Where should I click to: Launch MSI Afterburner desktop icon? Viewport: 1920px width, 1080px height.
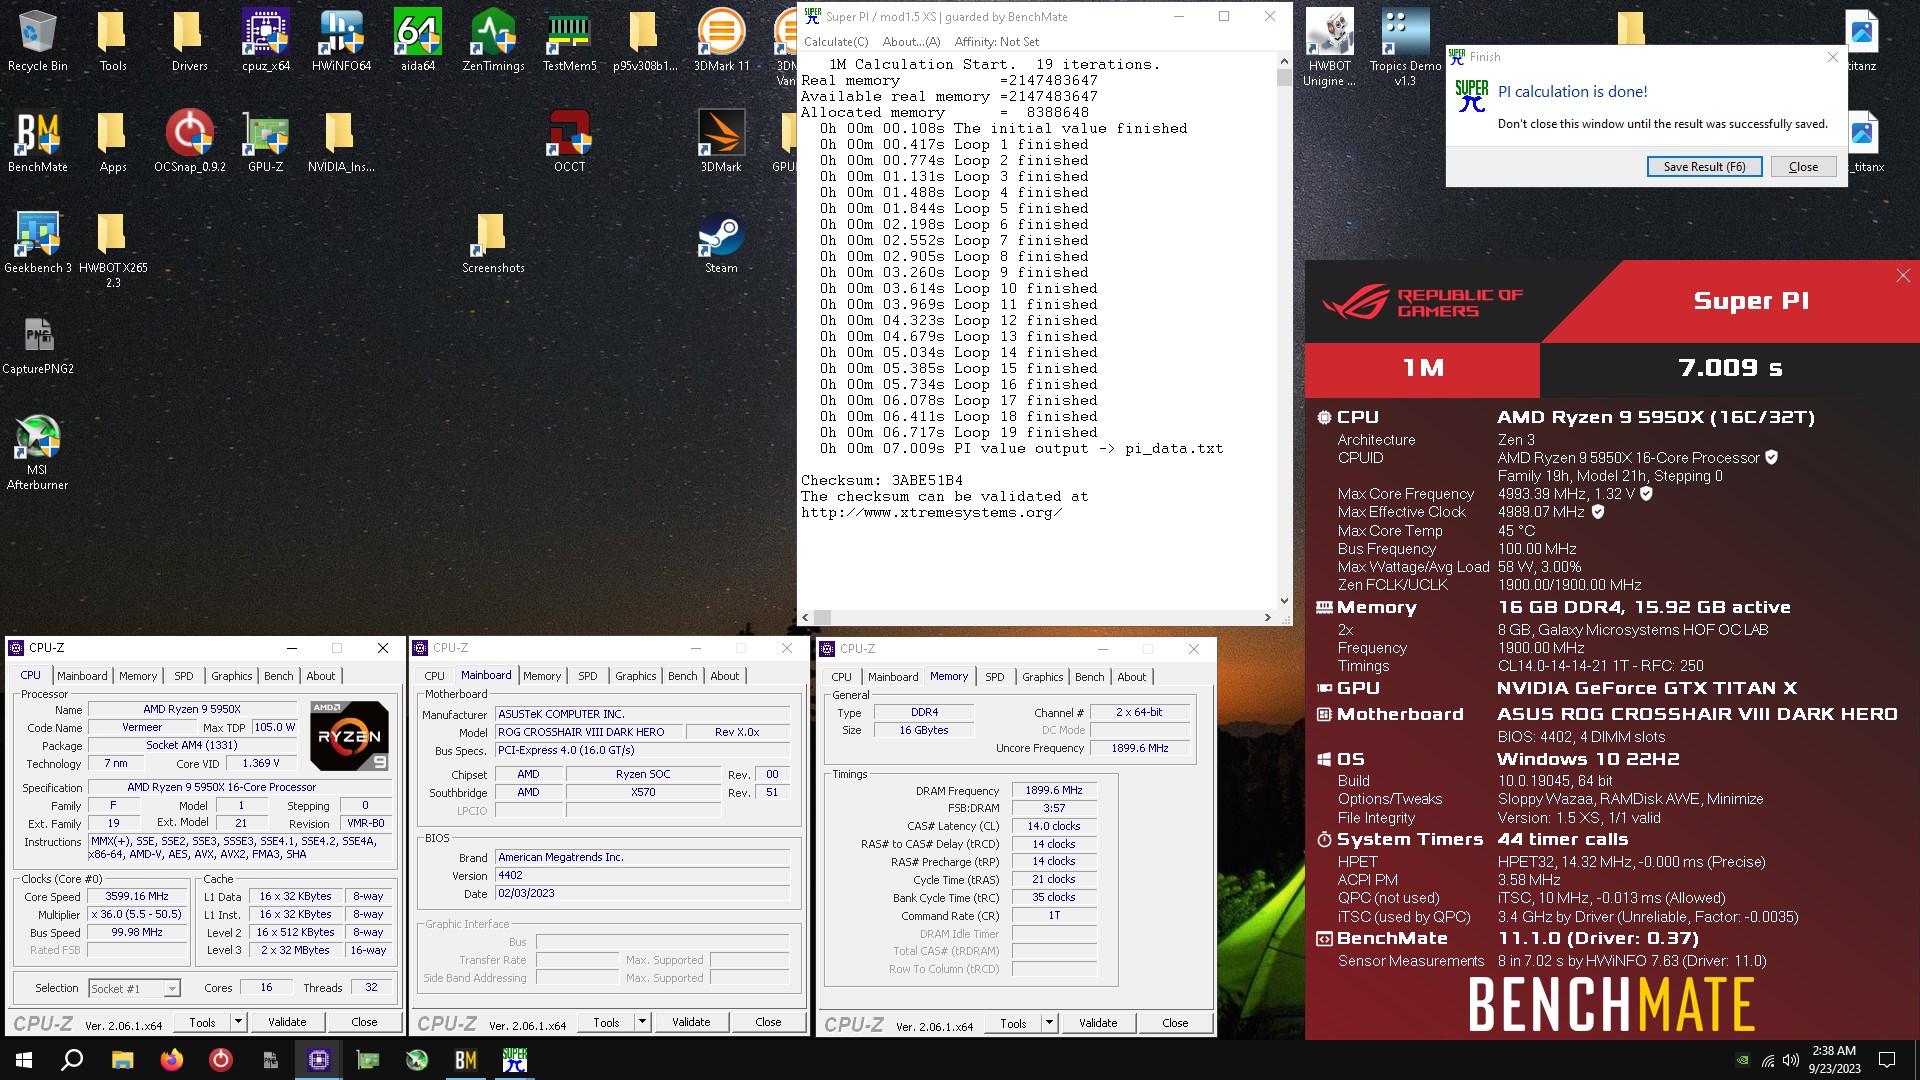[x=38, y=452]
